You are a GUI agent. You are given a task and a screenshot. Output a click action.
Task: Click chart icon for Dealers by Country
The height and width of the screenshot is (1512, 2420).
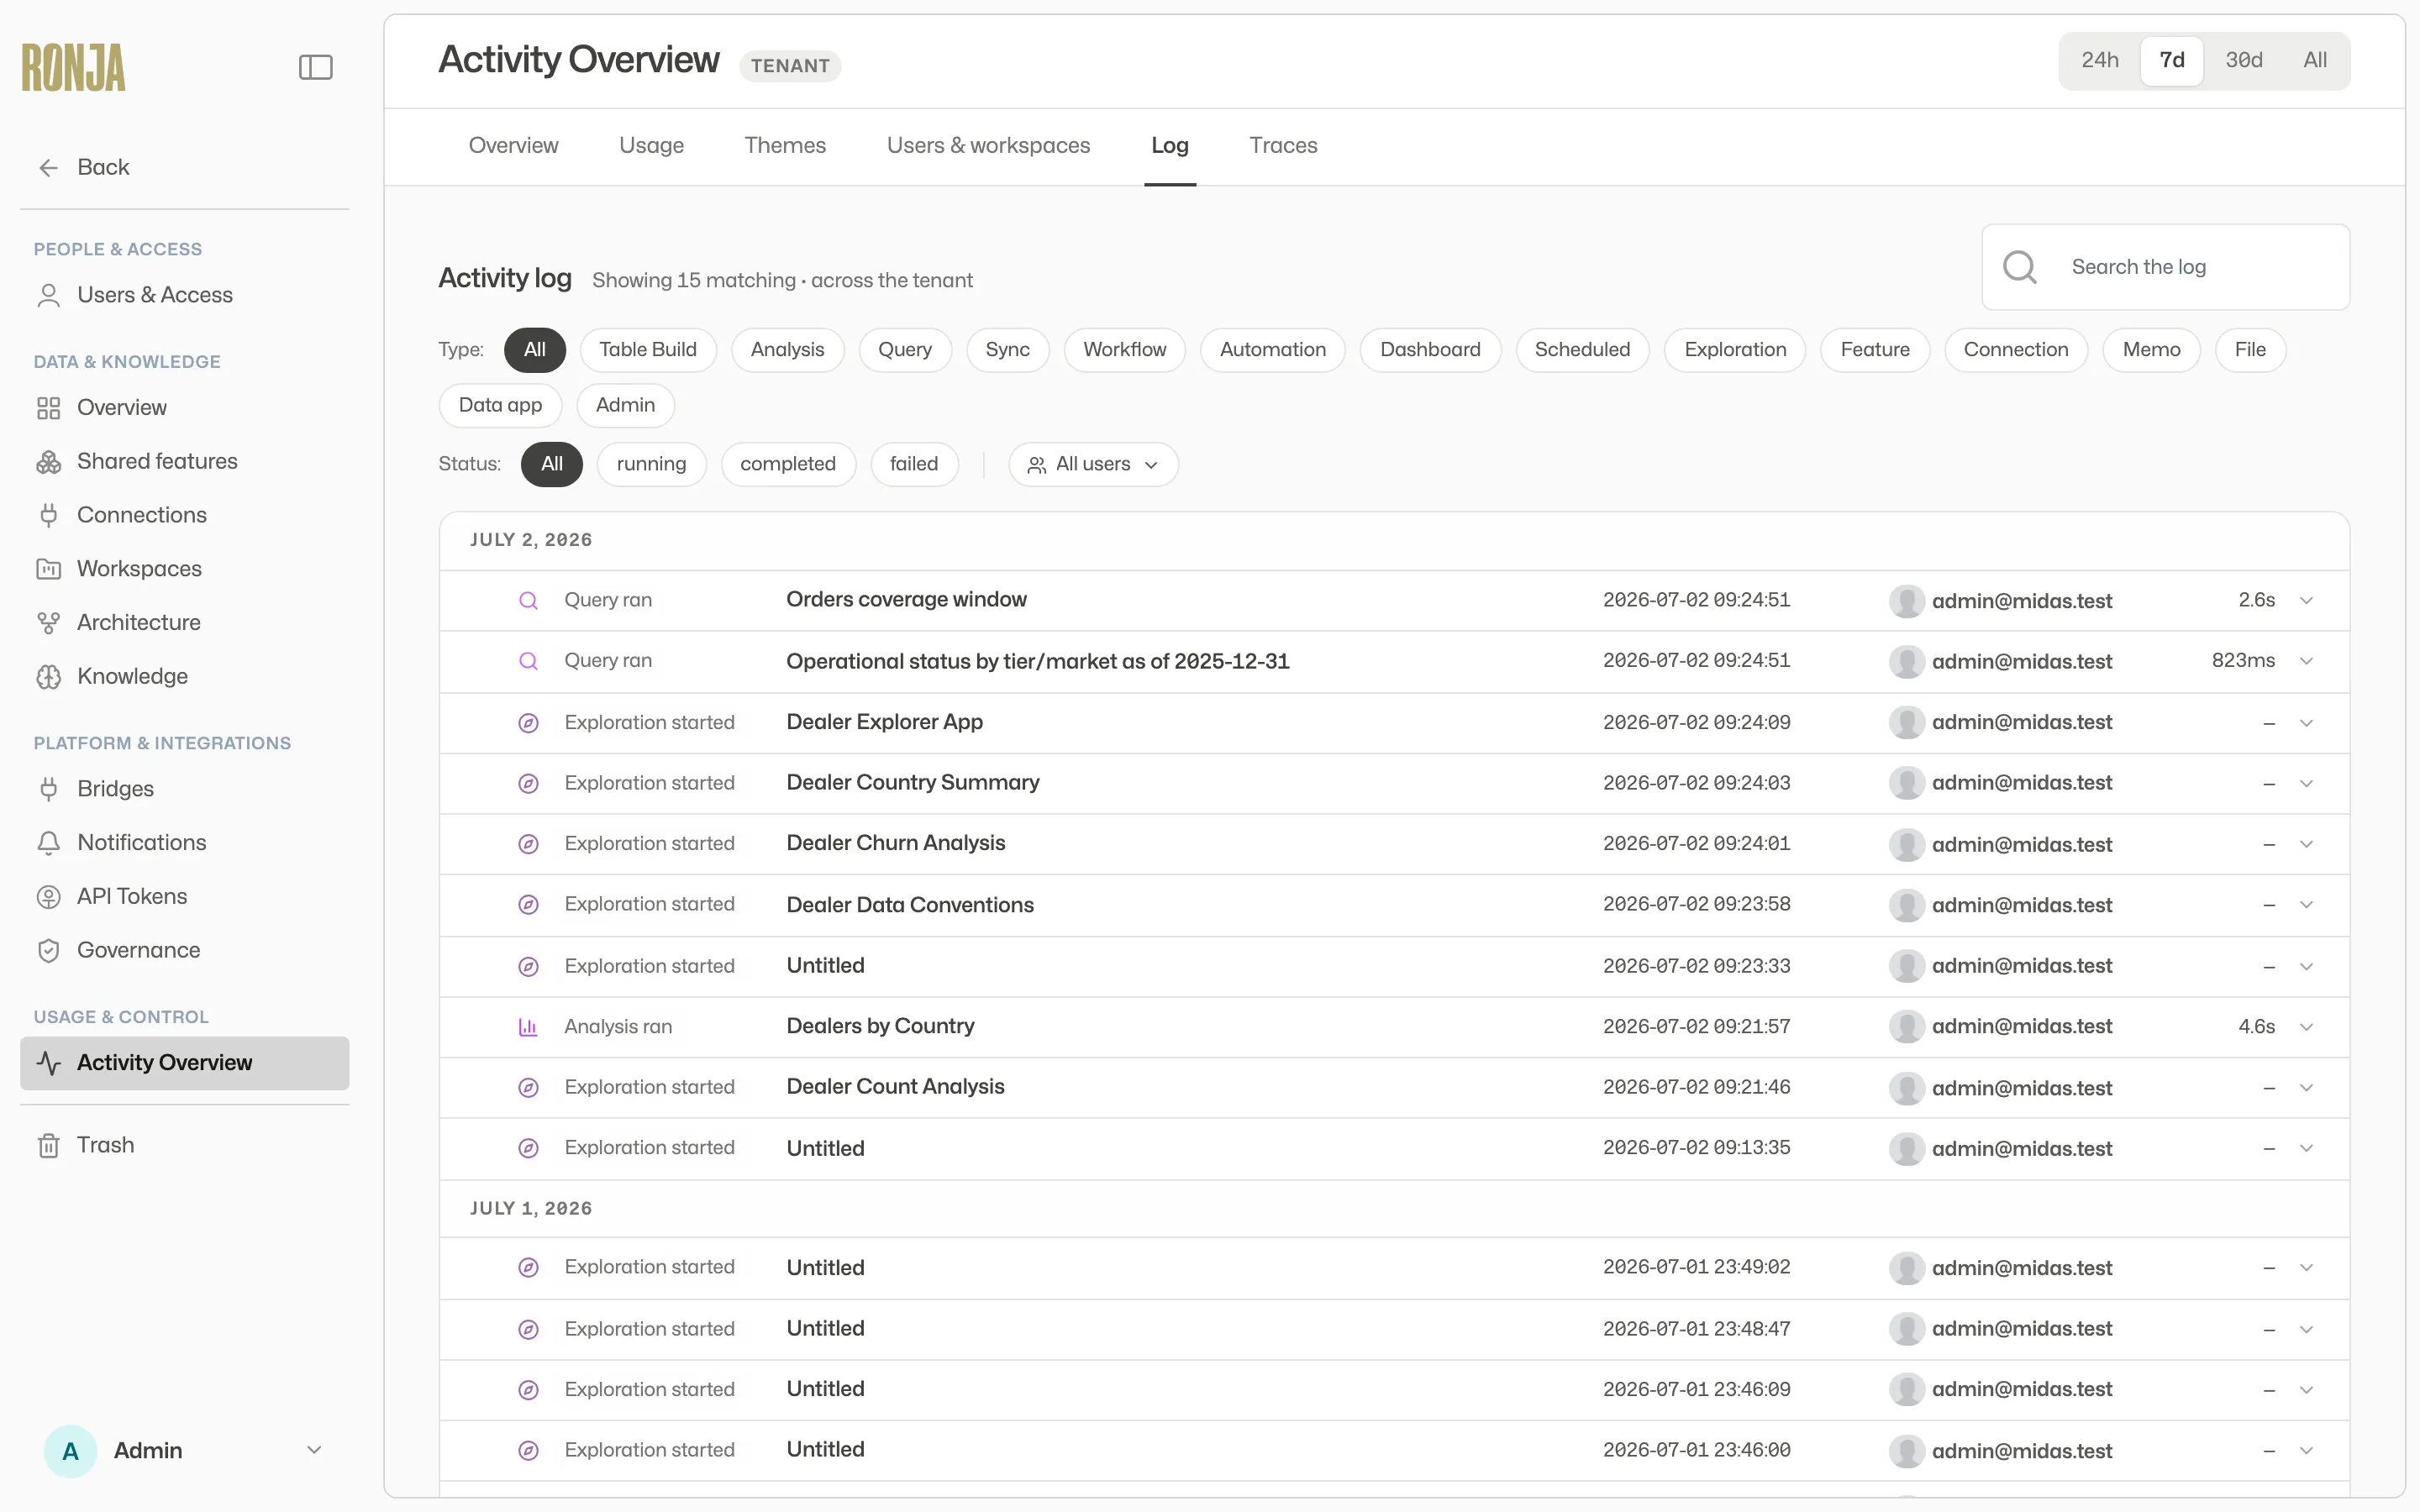click(528, 1027)
